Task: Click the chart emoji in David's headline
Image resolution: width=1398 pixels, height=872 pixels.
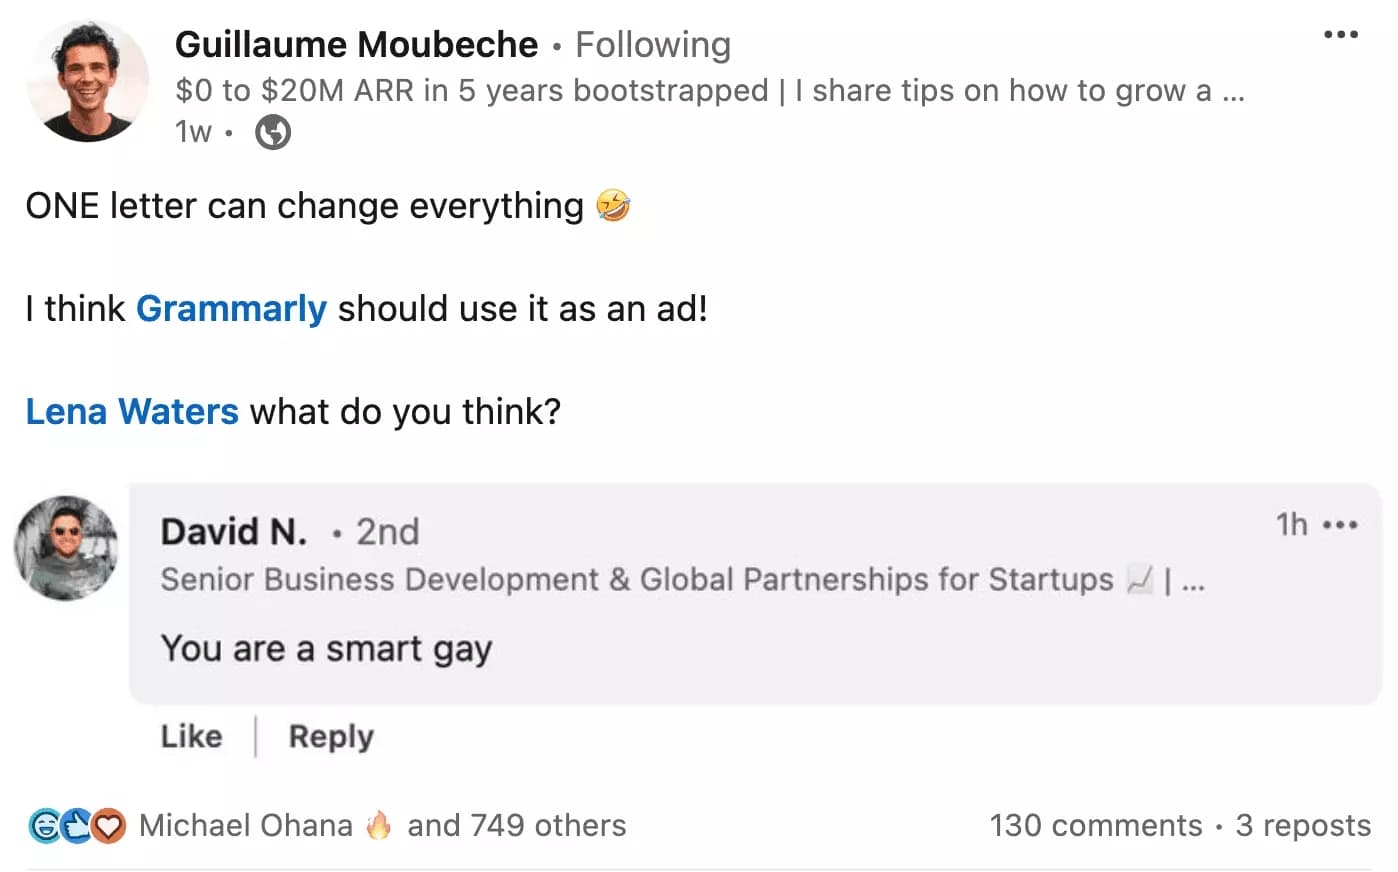Action: click(1139, 578)
